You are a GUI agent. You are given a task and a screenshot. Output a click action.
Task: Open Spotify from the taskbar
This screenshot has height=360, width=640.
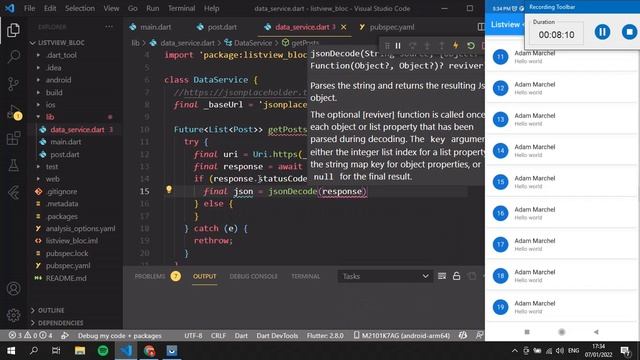click(103, 351)
